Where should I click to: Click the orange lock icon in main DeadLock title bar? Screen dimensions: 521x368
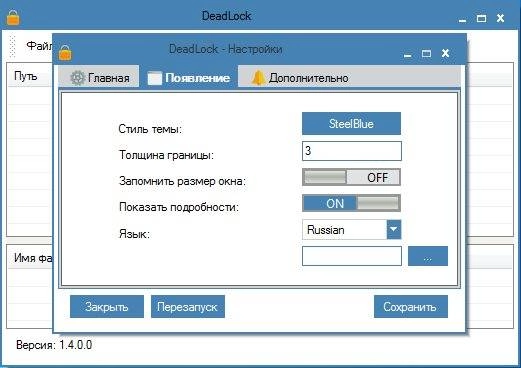click(x=13, y=17)
